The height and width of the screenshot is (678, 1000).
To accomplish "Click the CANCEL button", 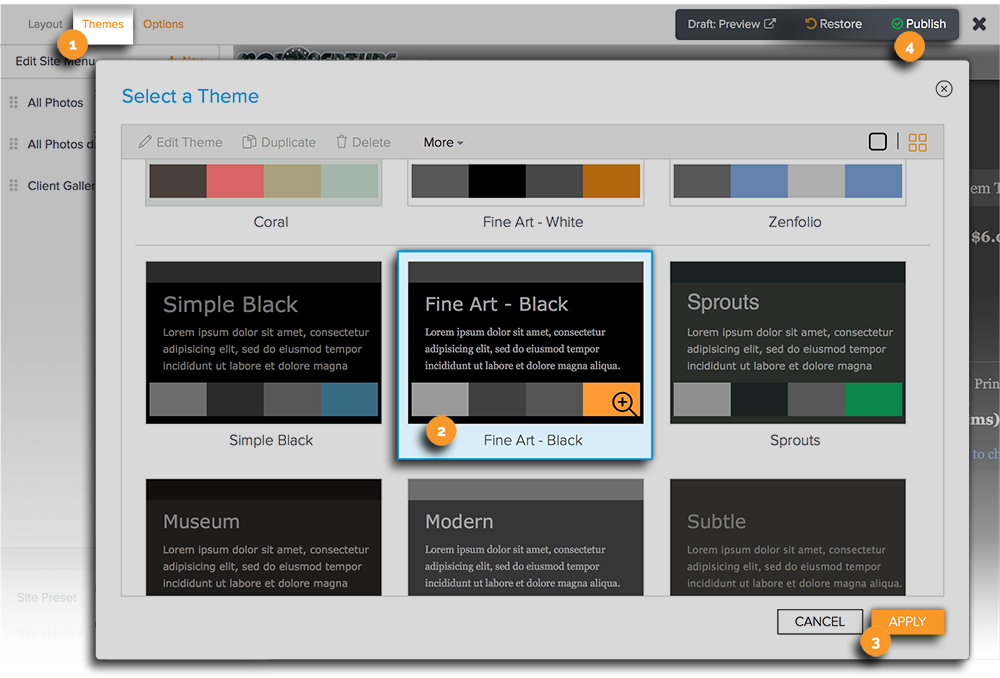I will coord(820,622).
